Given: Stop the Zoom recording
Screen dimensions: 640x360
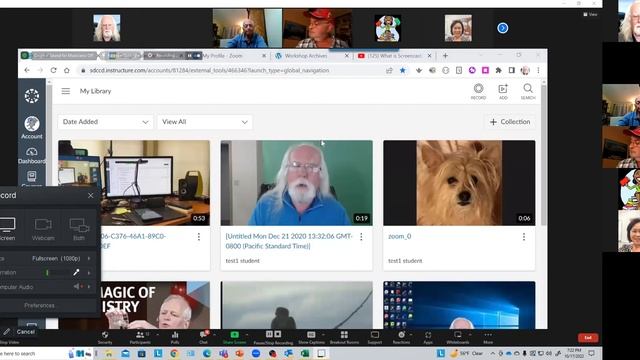Looking at the screenshot, I should tap(278, 334).
